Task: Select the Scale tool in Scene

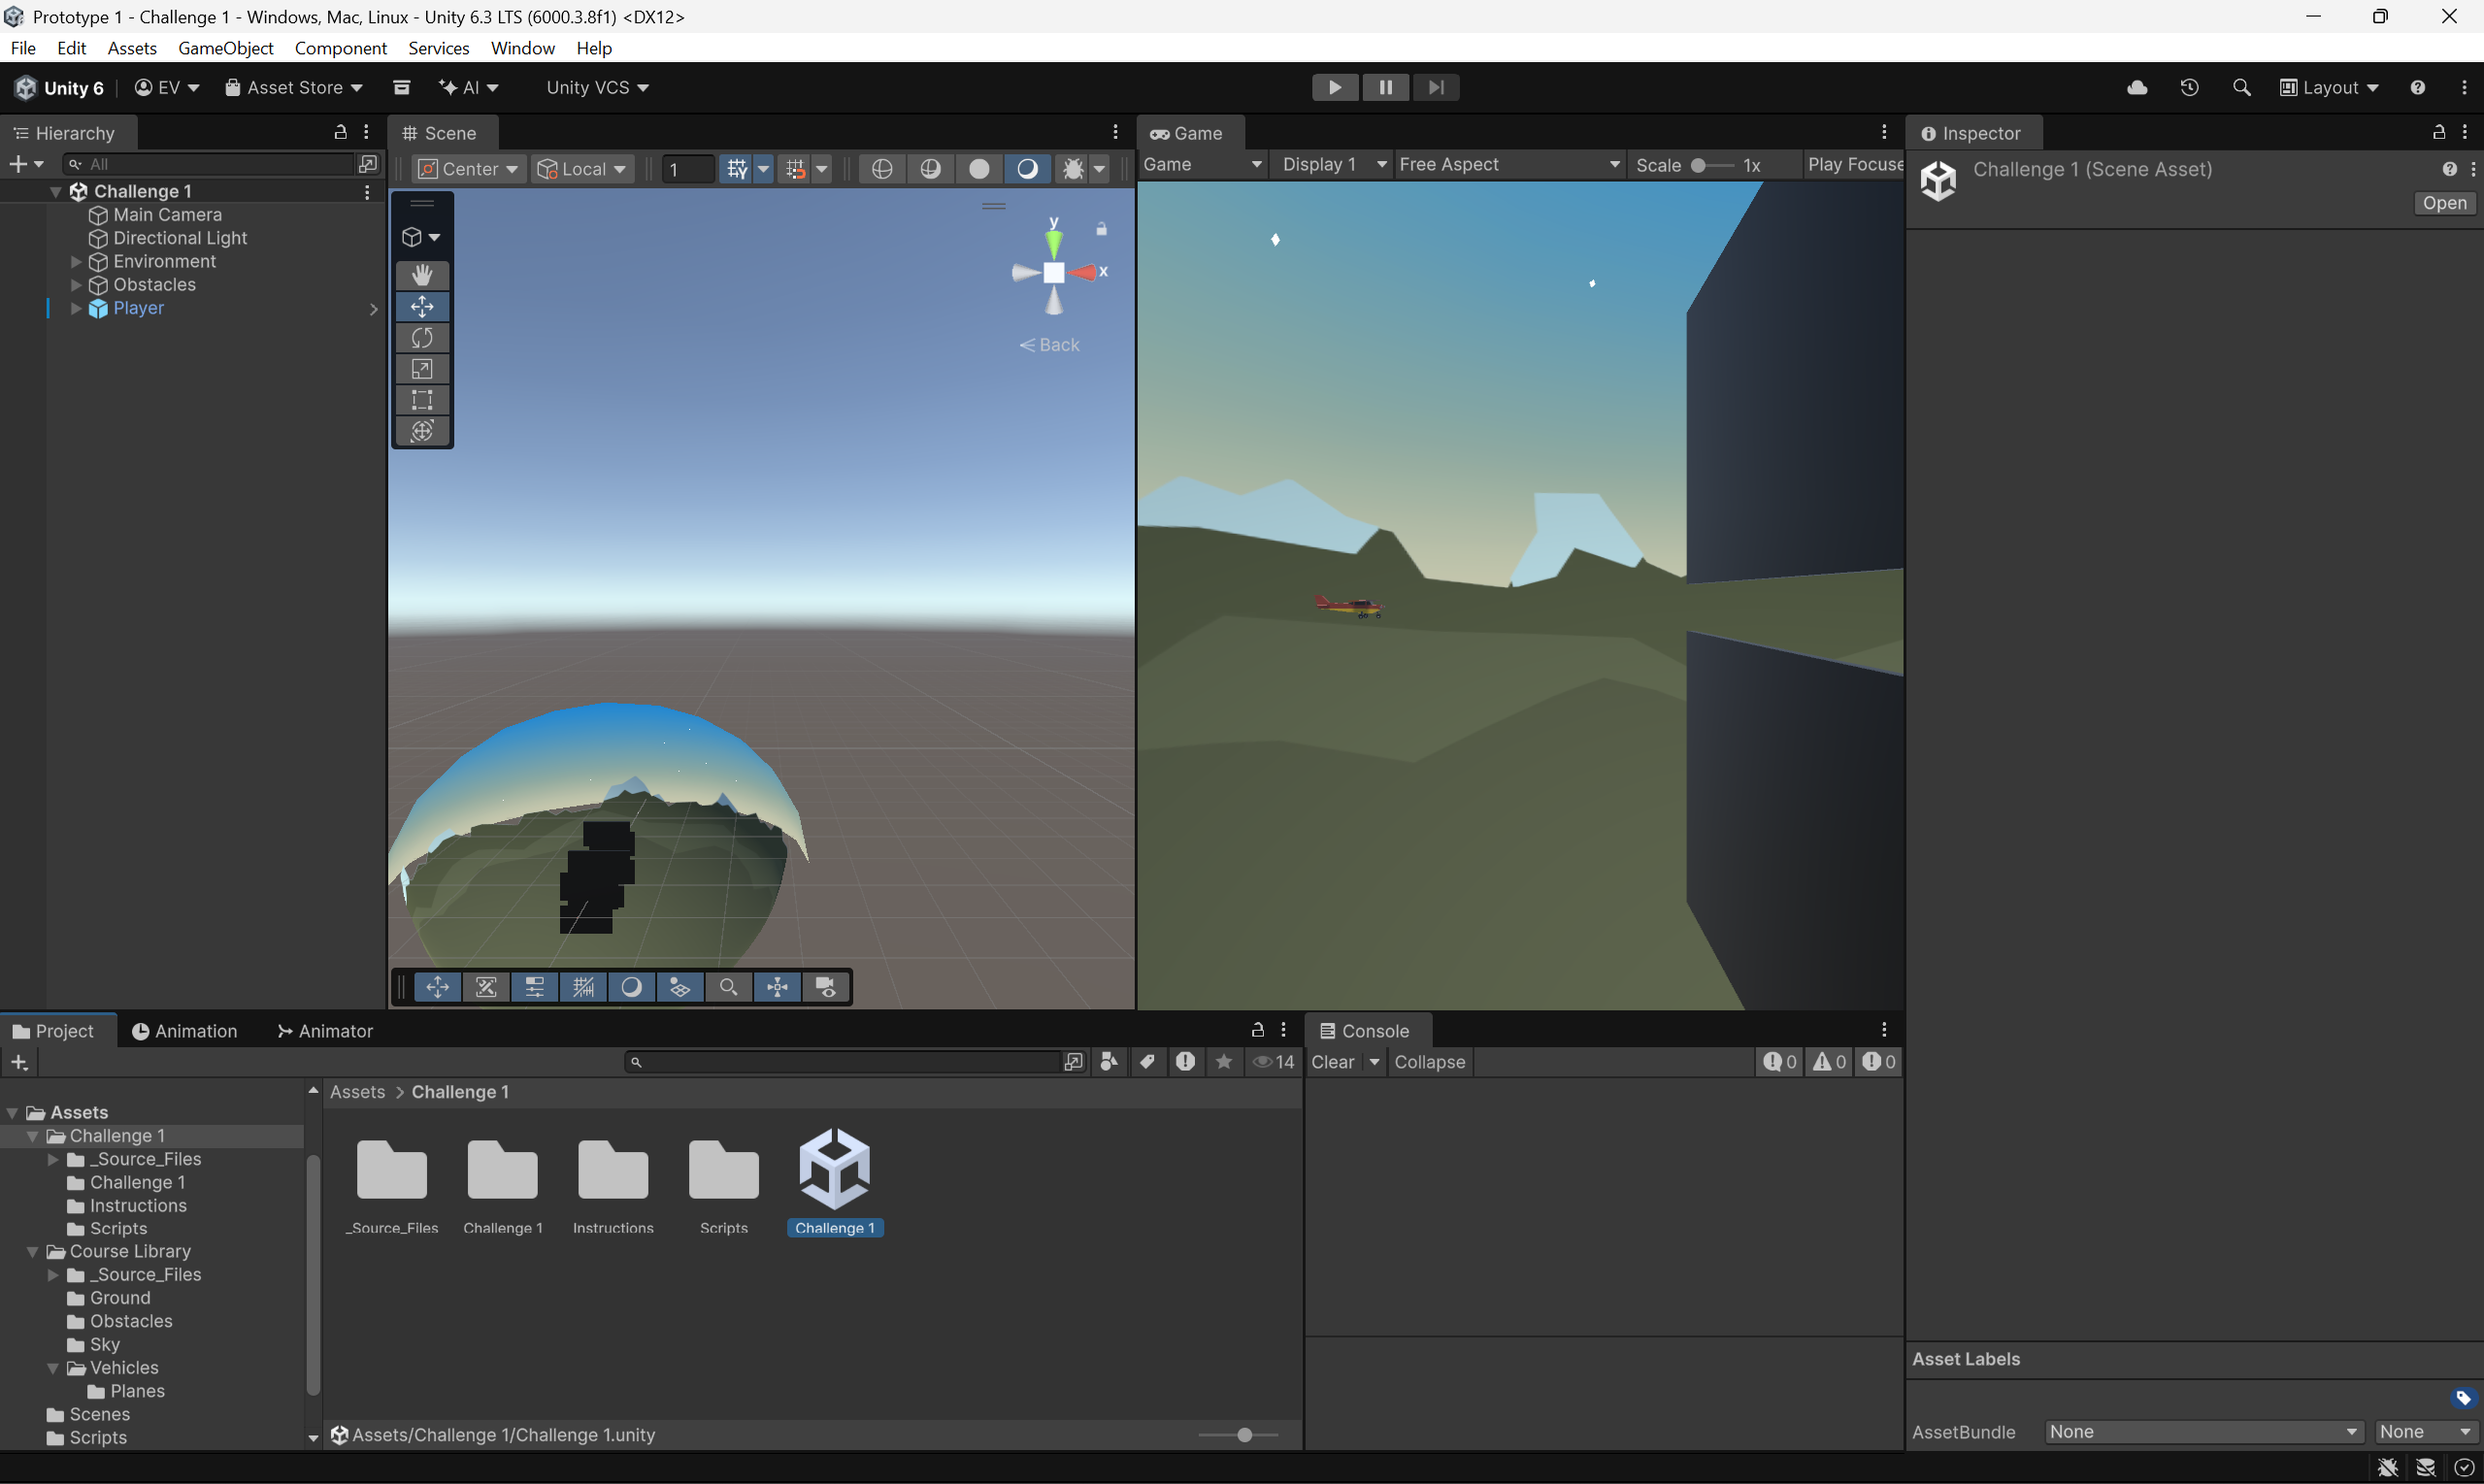Action: pyautogui.click(x=422, y=369)
